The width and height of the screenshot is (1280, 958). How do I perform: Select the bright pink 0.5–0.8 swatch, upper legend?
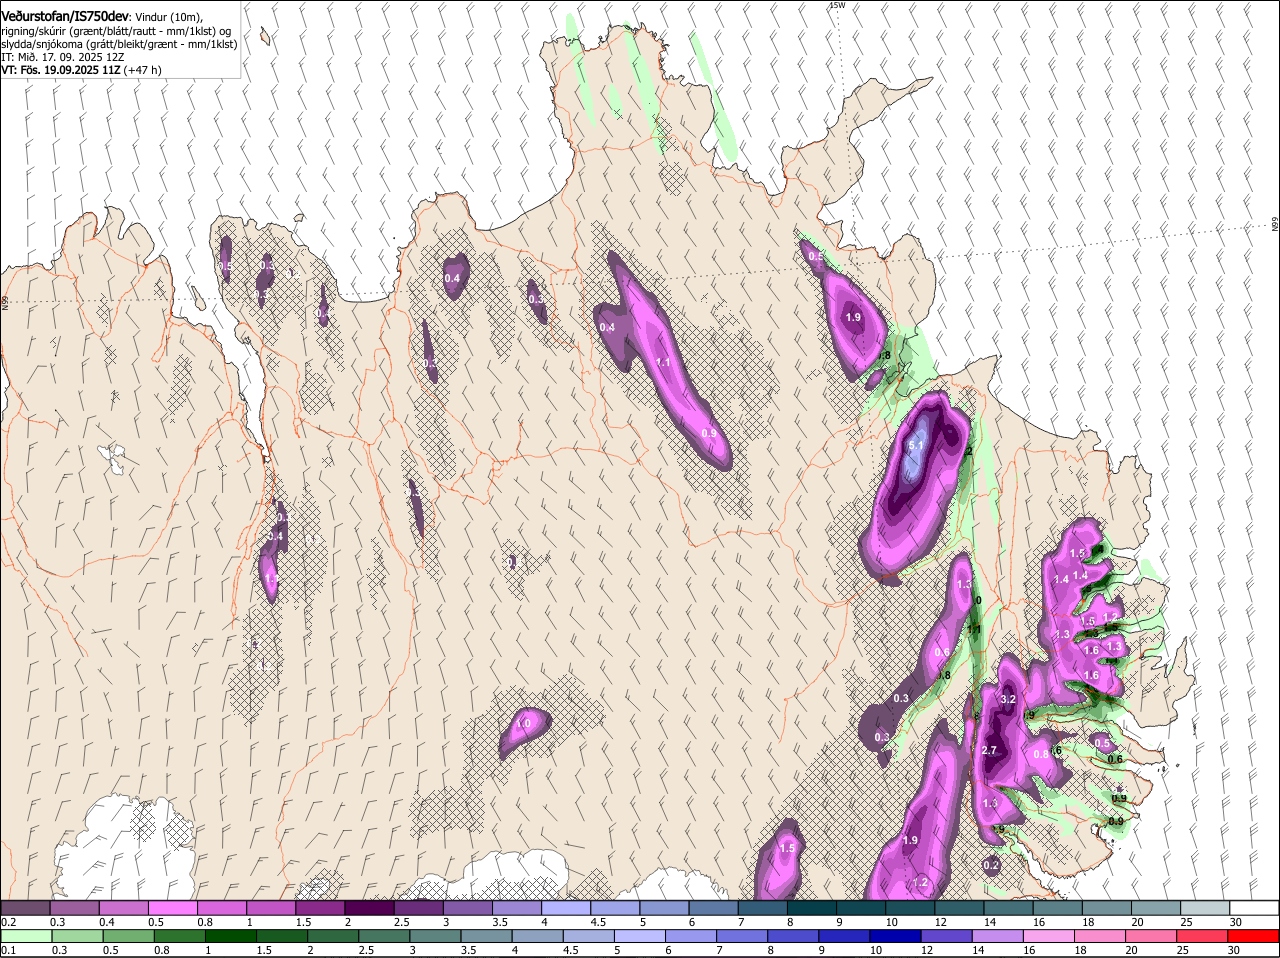point(172,907)
